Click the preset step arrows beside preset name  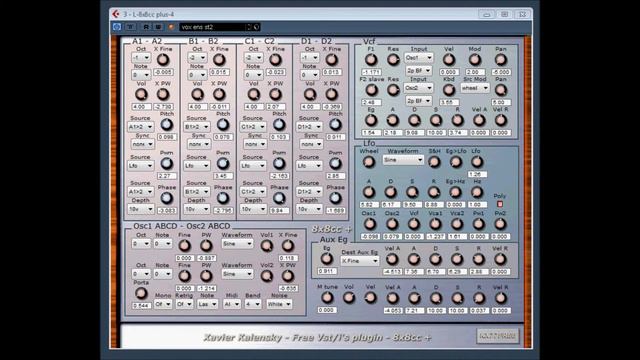pos(249,27)
